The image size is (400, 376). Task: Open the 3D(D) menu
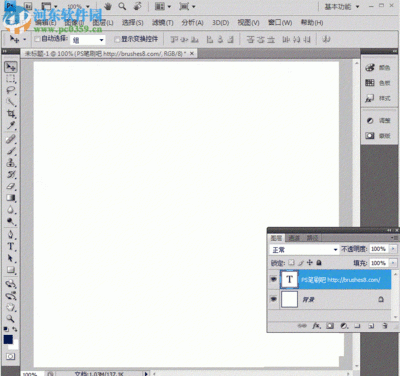tap(221, 23)
